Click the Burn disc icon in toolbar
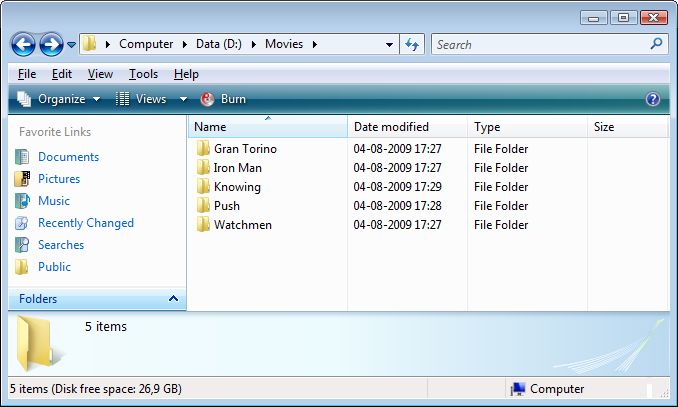 click(208, 99)
